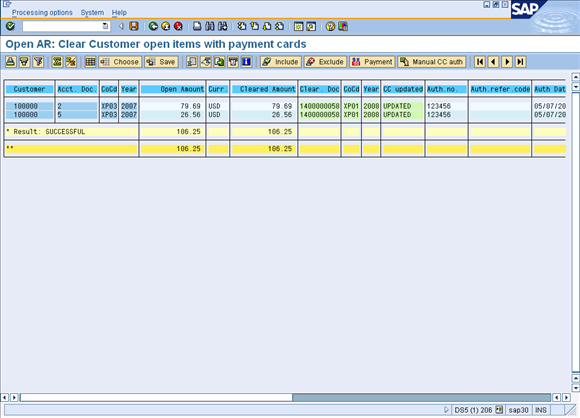The height and width of the screenshot is (418, 580).
Task: Select the Customer column header
Action: pos(29,89)
